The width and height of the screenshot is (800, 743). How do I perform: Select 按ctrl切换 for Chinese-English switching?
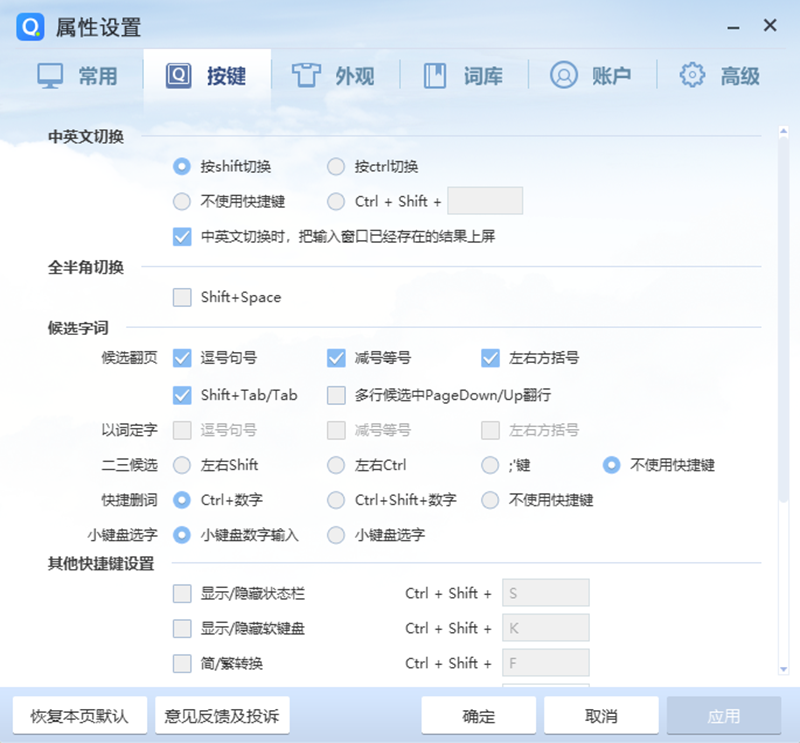coord(336,167)
